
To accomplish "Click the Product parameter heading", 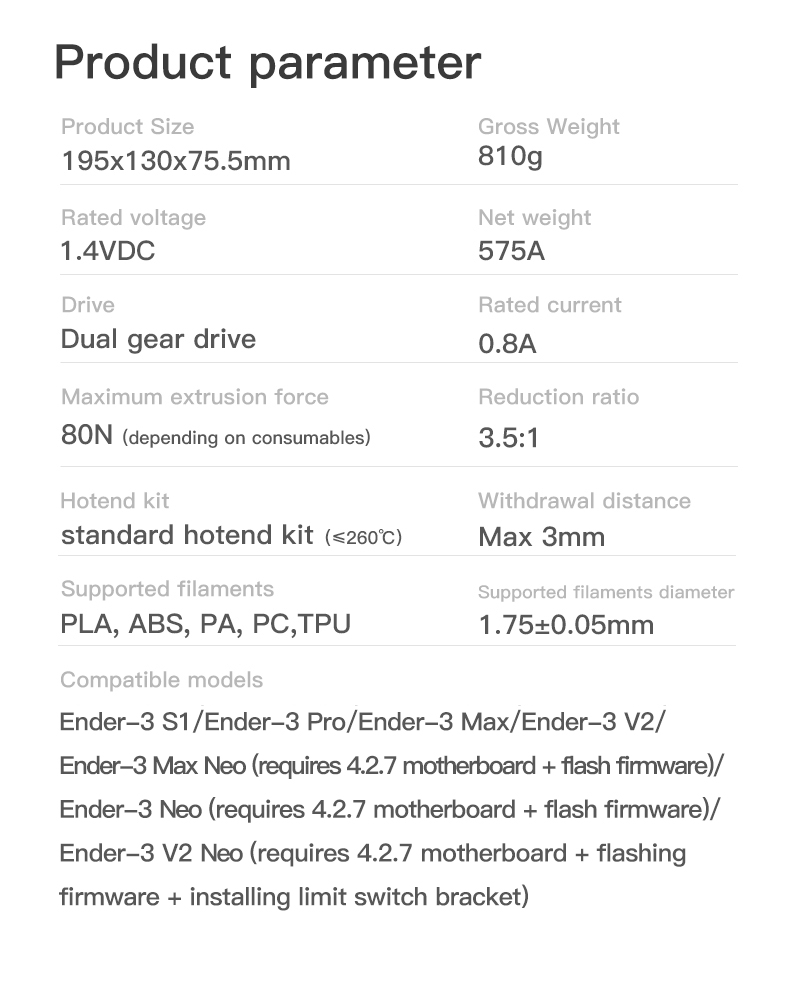I will (267, 64).
